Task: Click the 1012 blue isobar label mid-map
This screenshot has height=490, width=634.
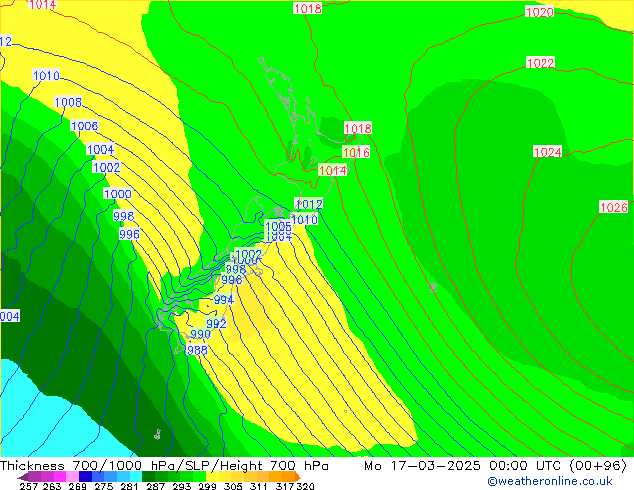Action: pos(308,205)
